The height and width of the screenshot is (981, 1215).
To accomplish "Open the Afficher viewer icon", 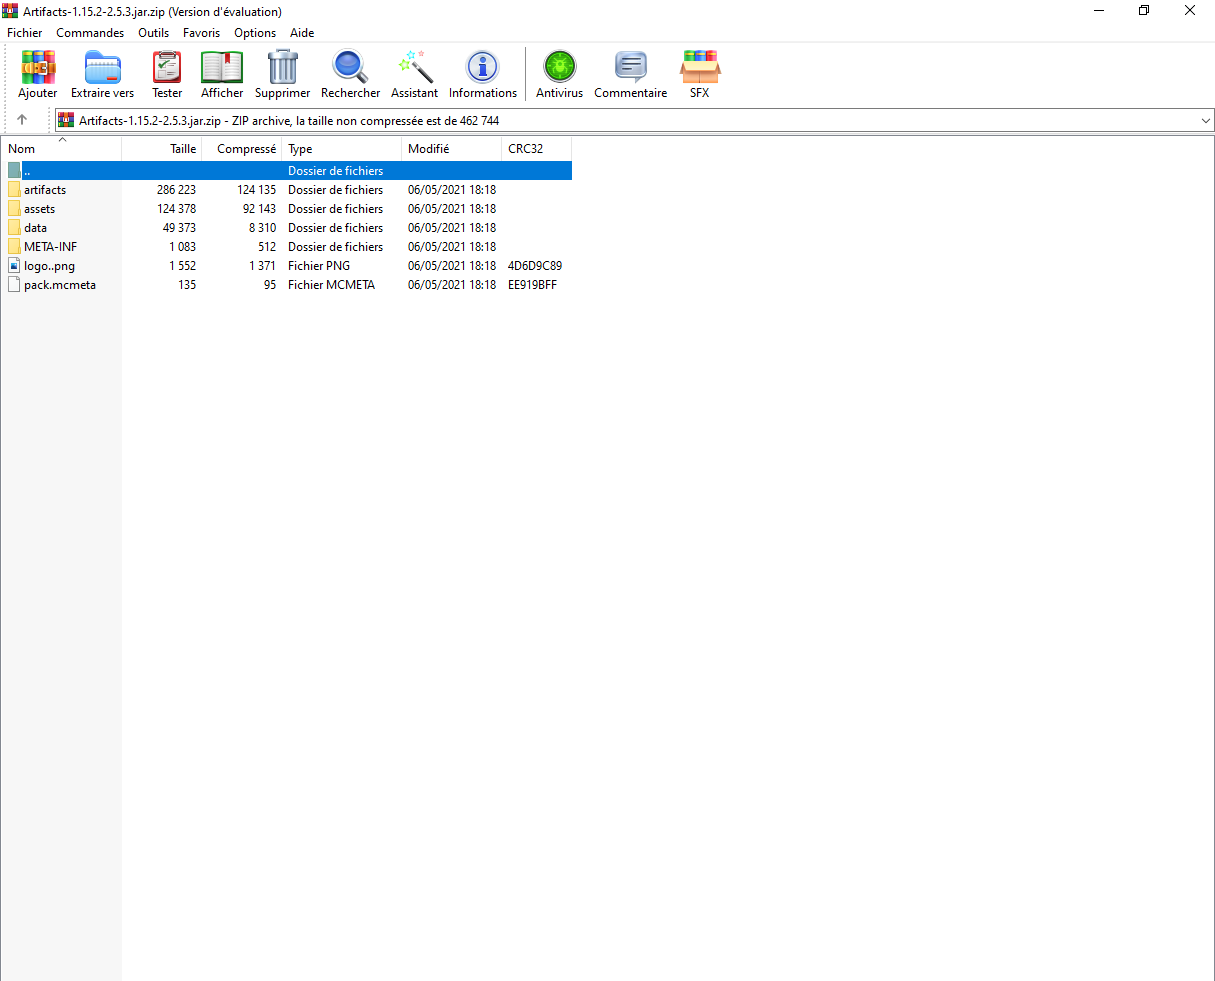I will [x=222, y=67].
